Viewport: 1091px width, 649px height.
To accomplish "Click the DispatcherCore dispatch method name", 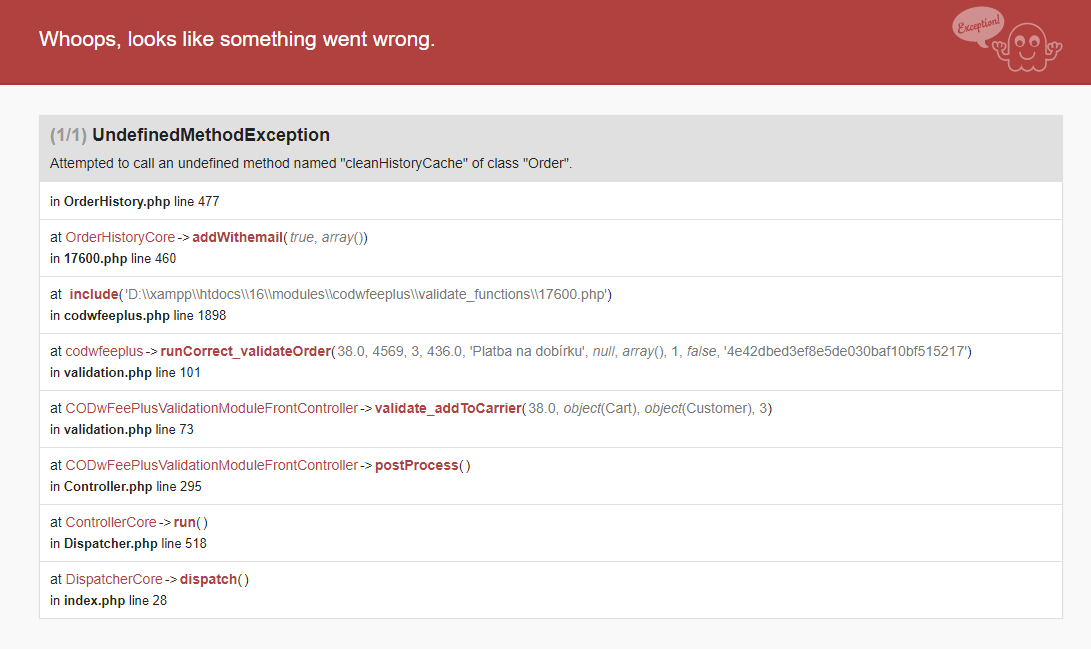I will 208,579.
